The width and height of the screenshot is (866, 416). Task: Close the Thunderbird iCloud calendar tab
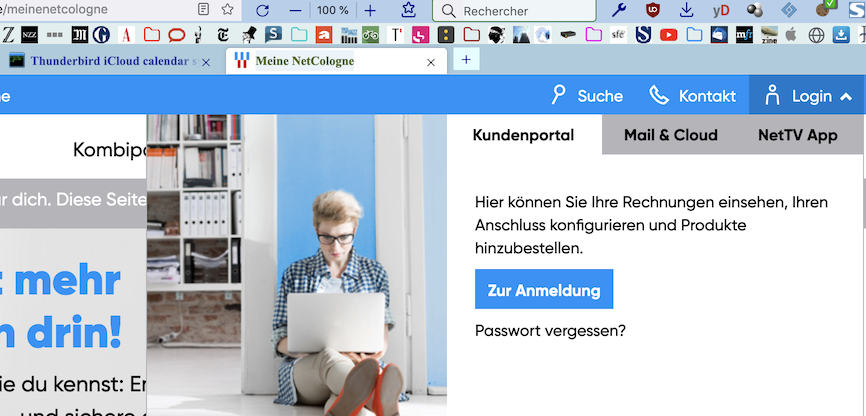[x=206, y=62]
